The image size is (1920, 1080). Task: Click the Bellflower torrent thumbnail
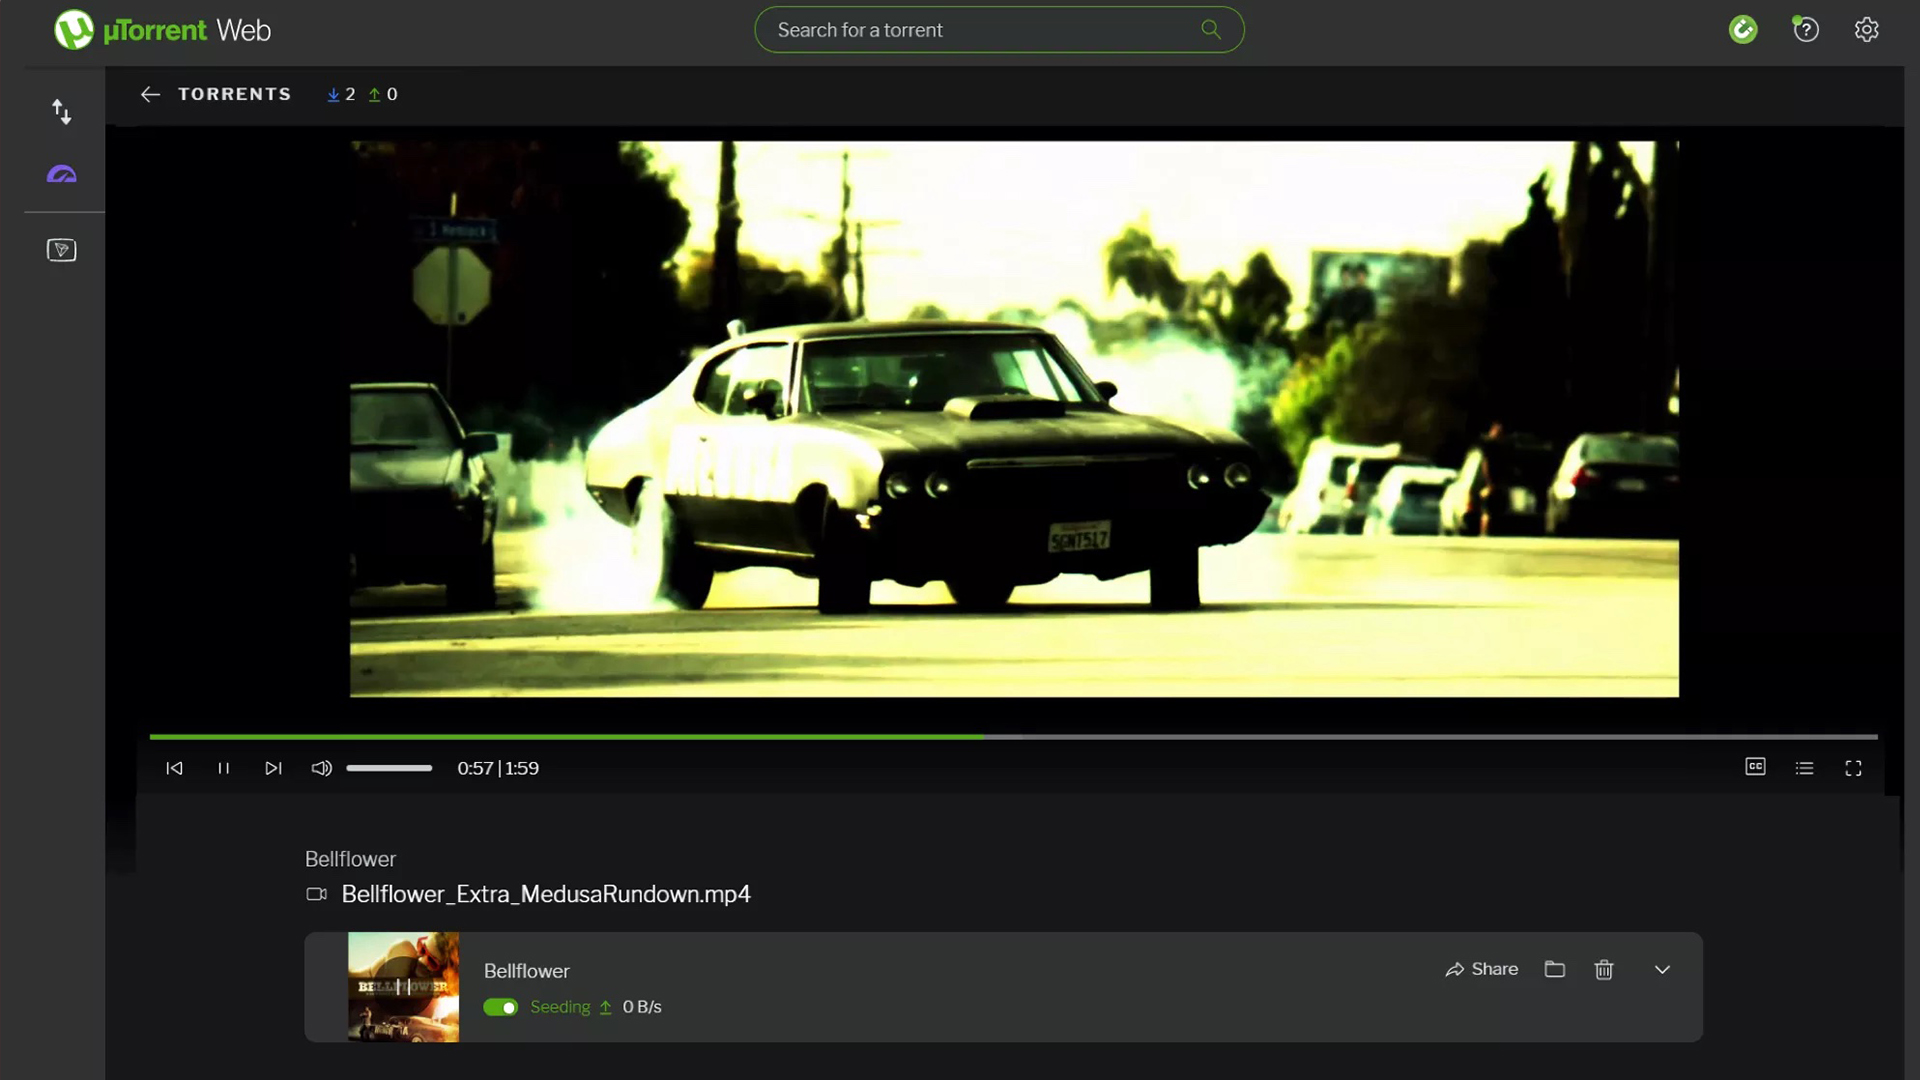click(x=404, y=986)
